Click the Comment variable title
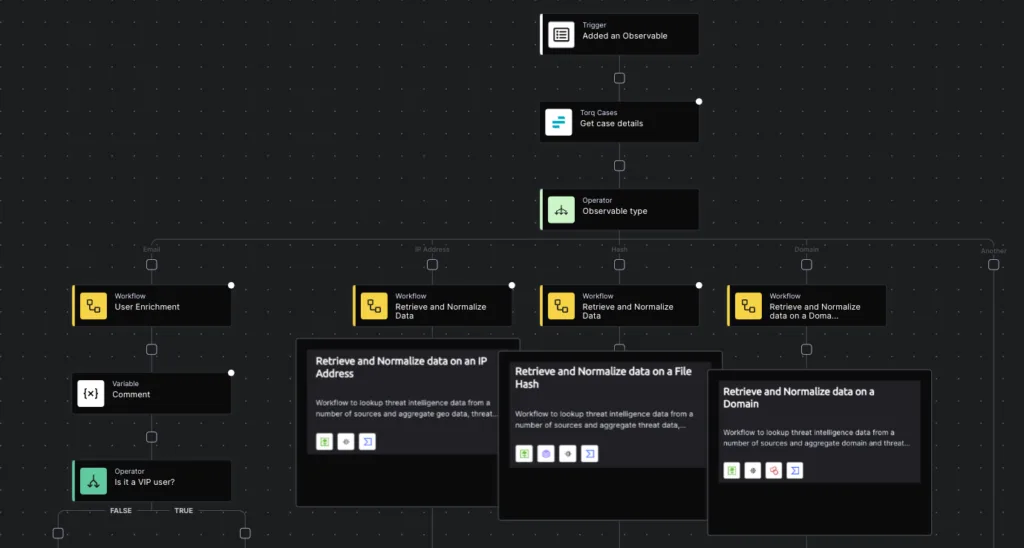This screenshot has width=1024, height=548. coord(131,395)
